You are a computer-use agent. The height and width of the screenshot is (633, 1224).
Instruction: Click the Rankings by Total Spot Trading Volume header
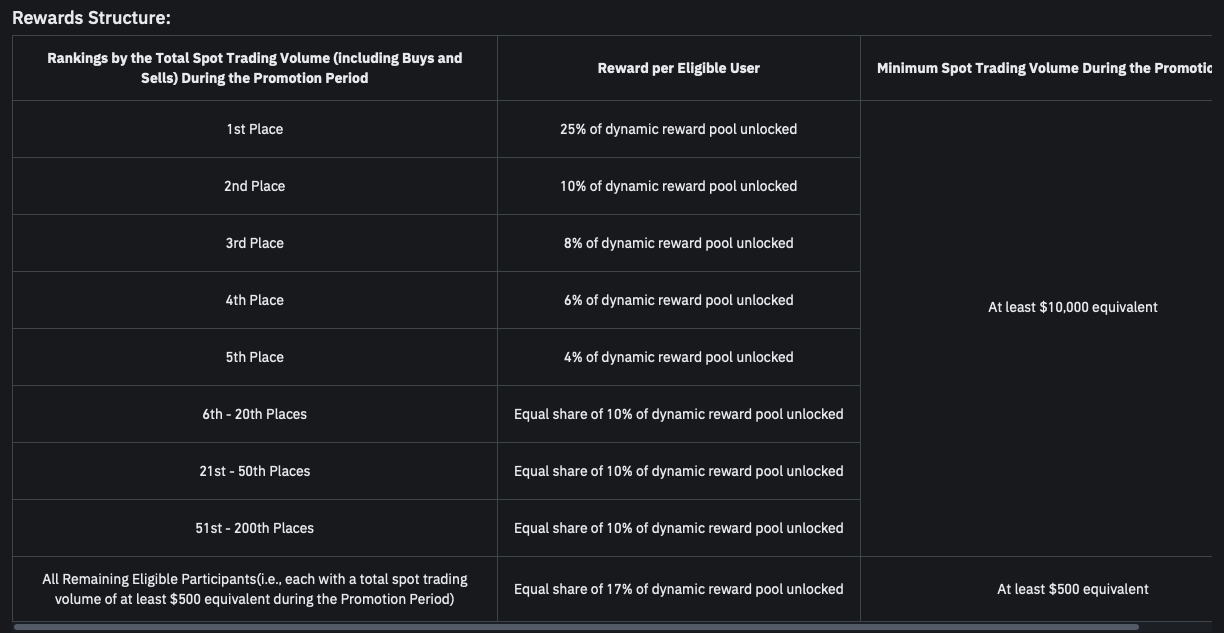pos(254,68)
